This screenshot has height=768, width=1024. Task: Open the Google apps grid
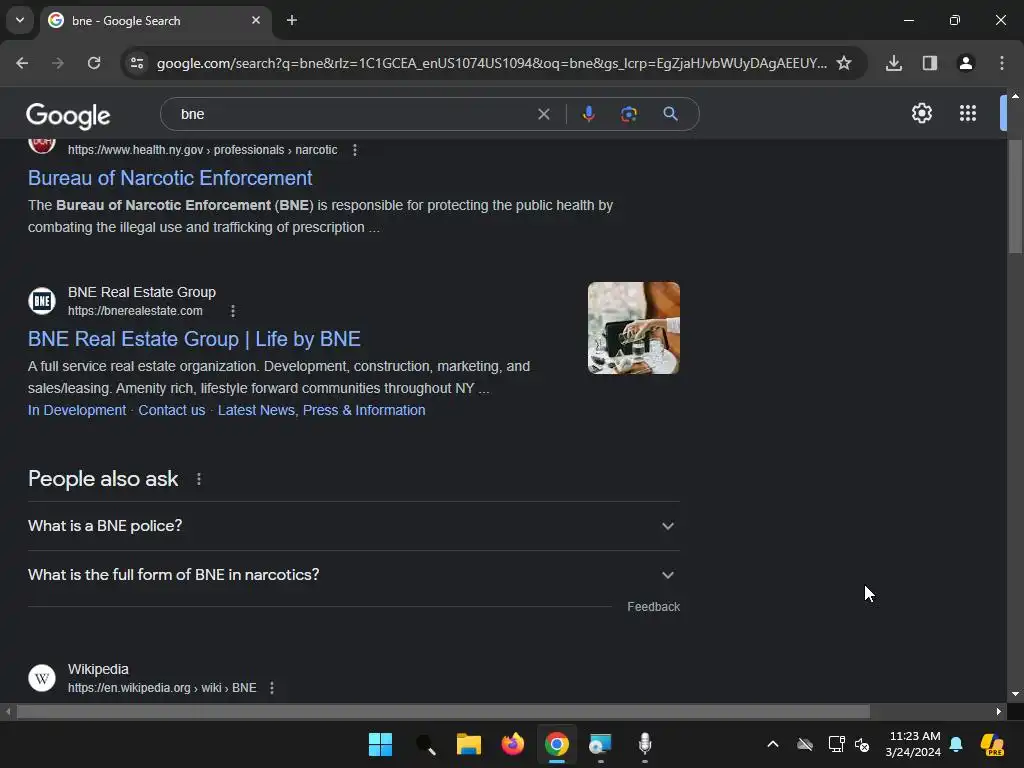click(x=968, y=113)
